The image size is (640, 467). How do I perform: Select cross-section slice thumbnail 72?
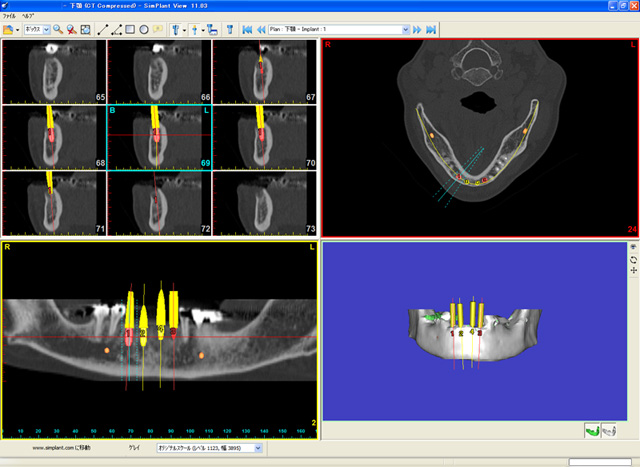pos(155,200)
